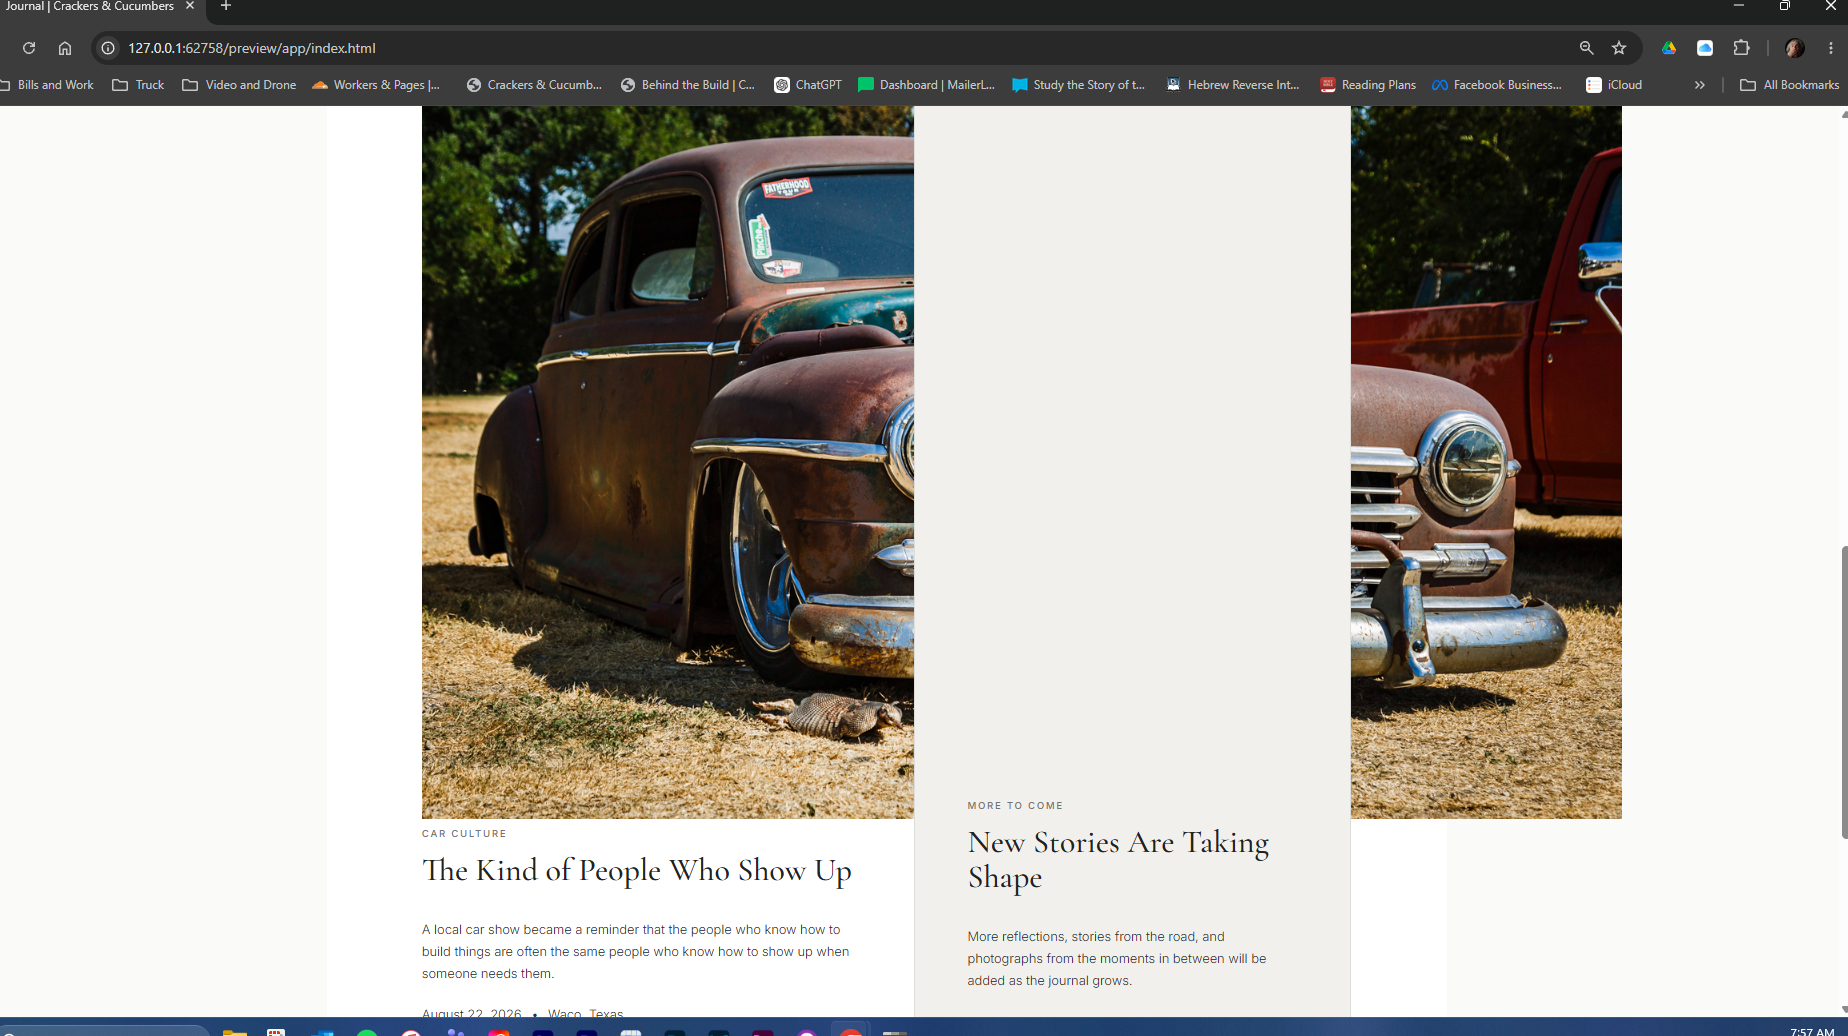Open the Dashboard | MailerL... bookmark
1848x1036 pixels.
point(926,85)
